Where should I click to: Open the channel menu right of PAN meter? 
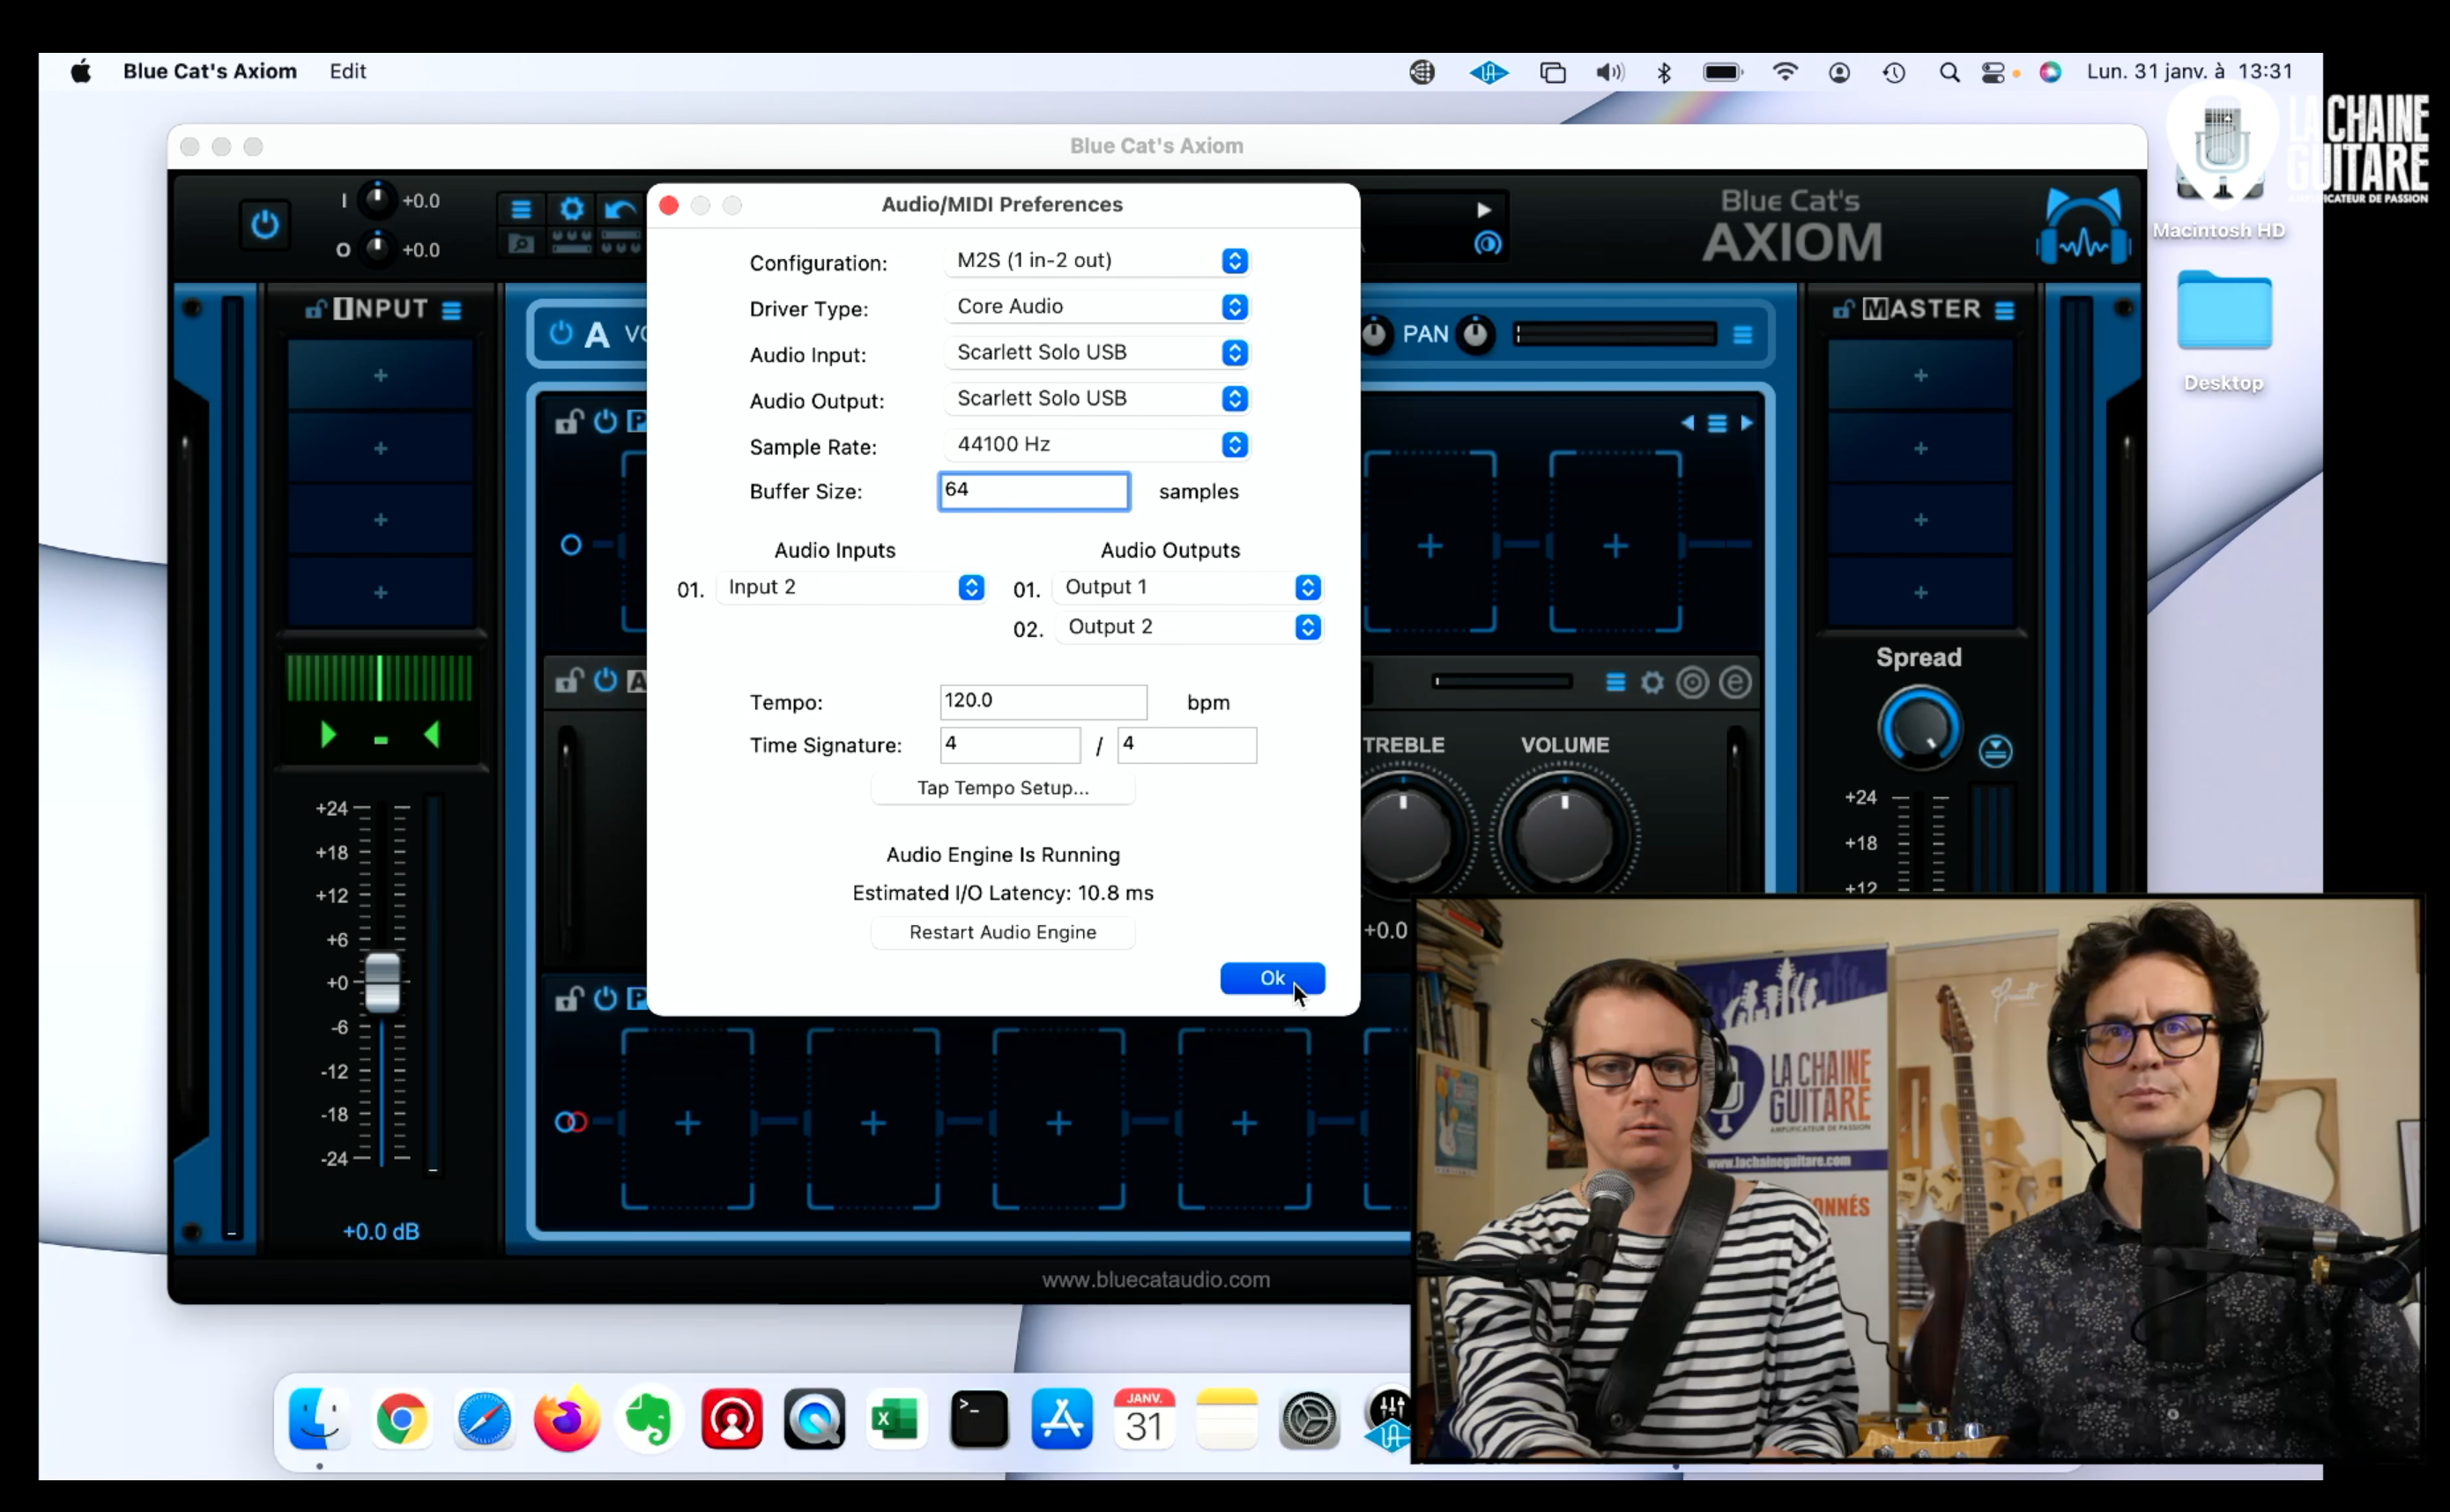1742,335
